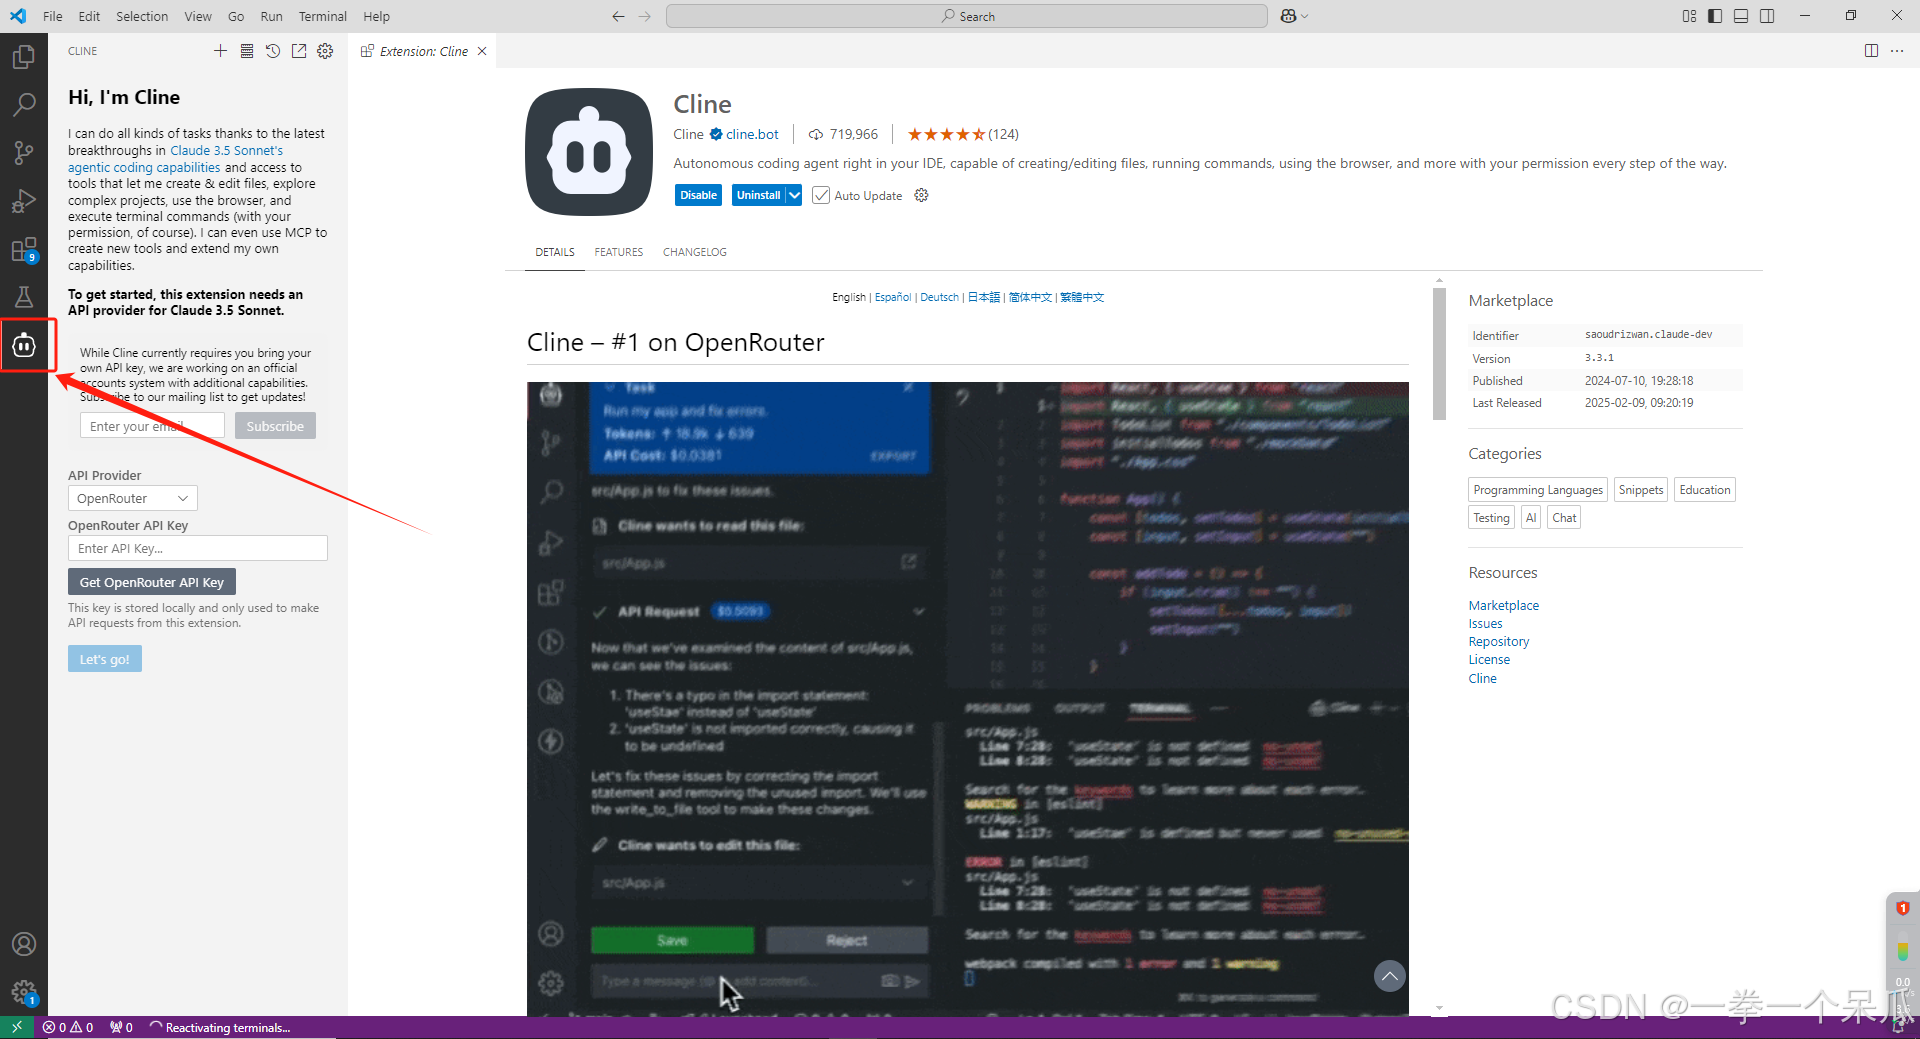Screen dimensions: 1920x1039
Task: Open remote window indicator in status bar
Action: [17, 1027]
